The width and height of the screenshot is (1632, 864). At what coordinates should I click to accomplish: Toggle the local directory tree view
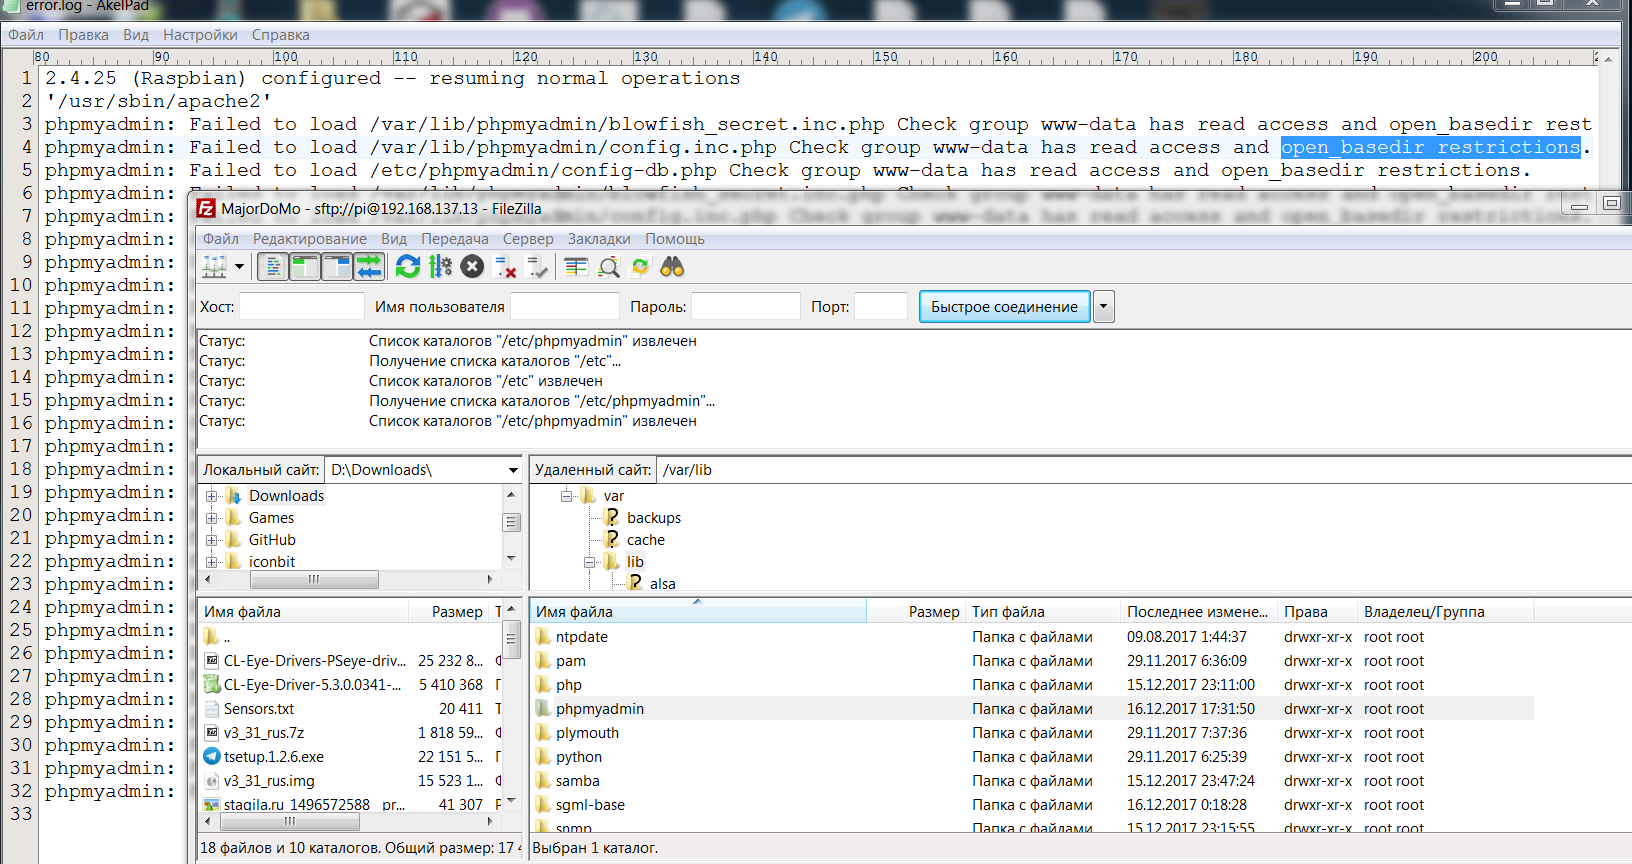pos(305,267)
